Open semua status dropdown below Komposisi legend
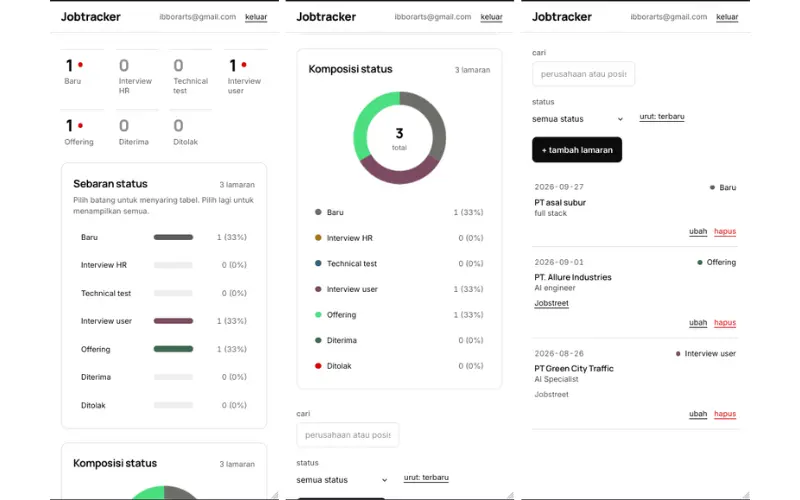The width and height of the screenshot is (800, 500). 342,480
